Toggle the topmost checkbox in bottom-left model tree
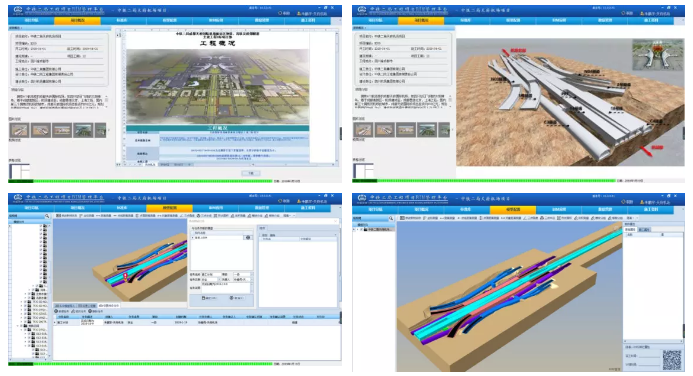Viewport: 693px width, 376px height. tap(40, 226)
